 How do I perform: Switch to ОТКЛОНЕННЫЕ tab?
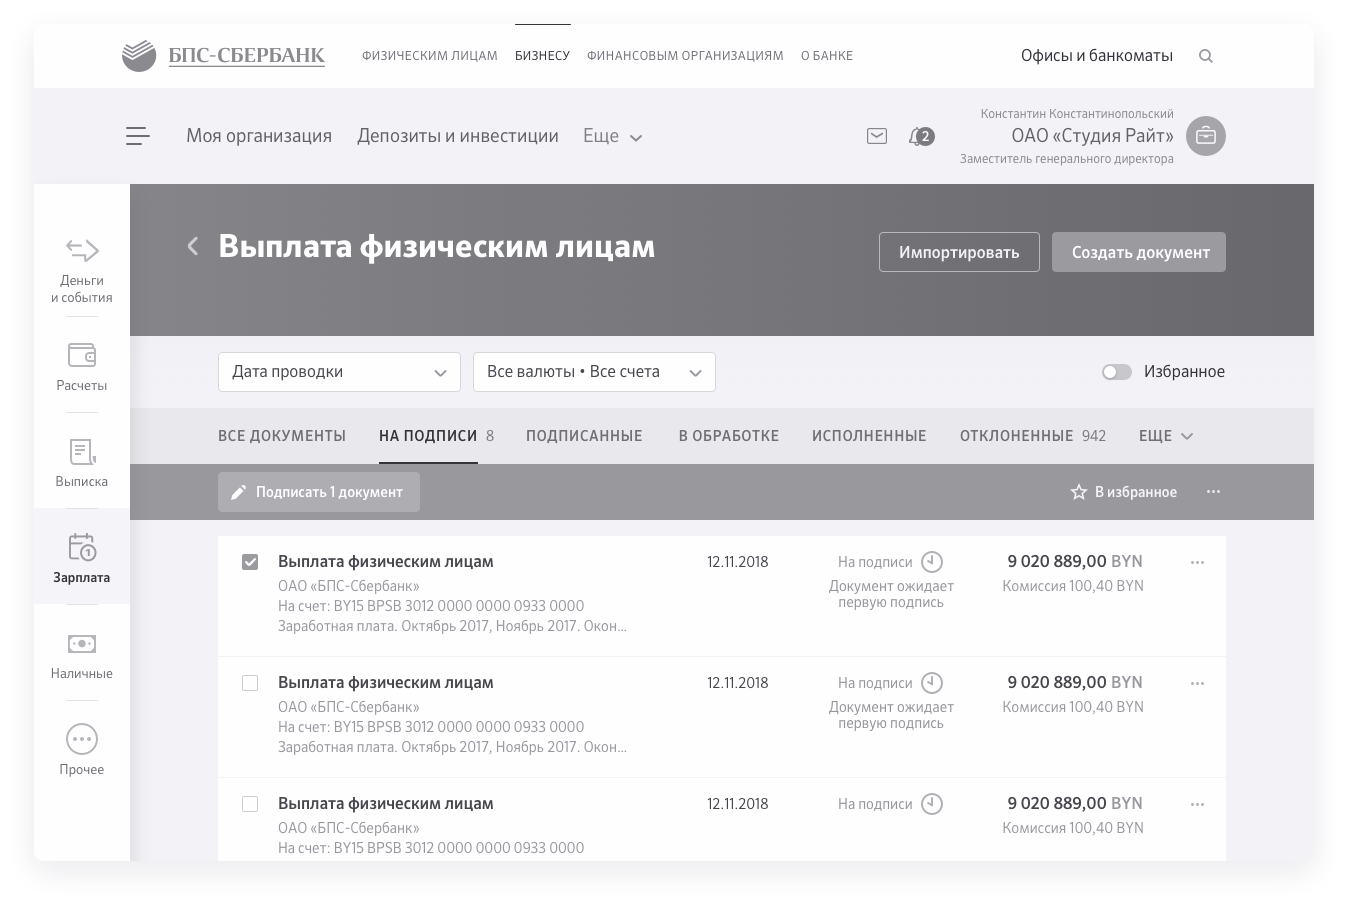[1016, 436]
